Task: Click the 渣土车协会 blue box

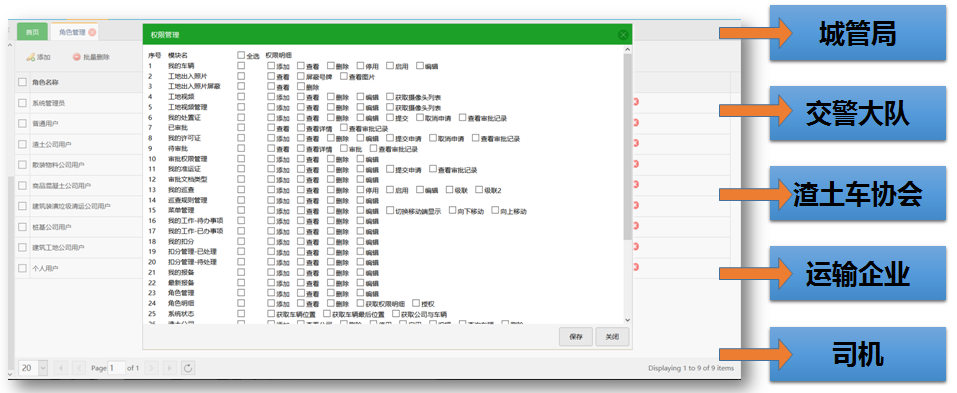Action: pos(857,193)
